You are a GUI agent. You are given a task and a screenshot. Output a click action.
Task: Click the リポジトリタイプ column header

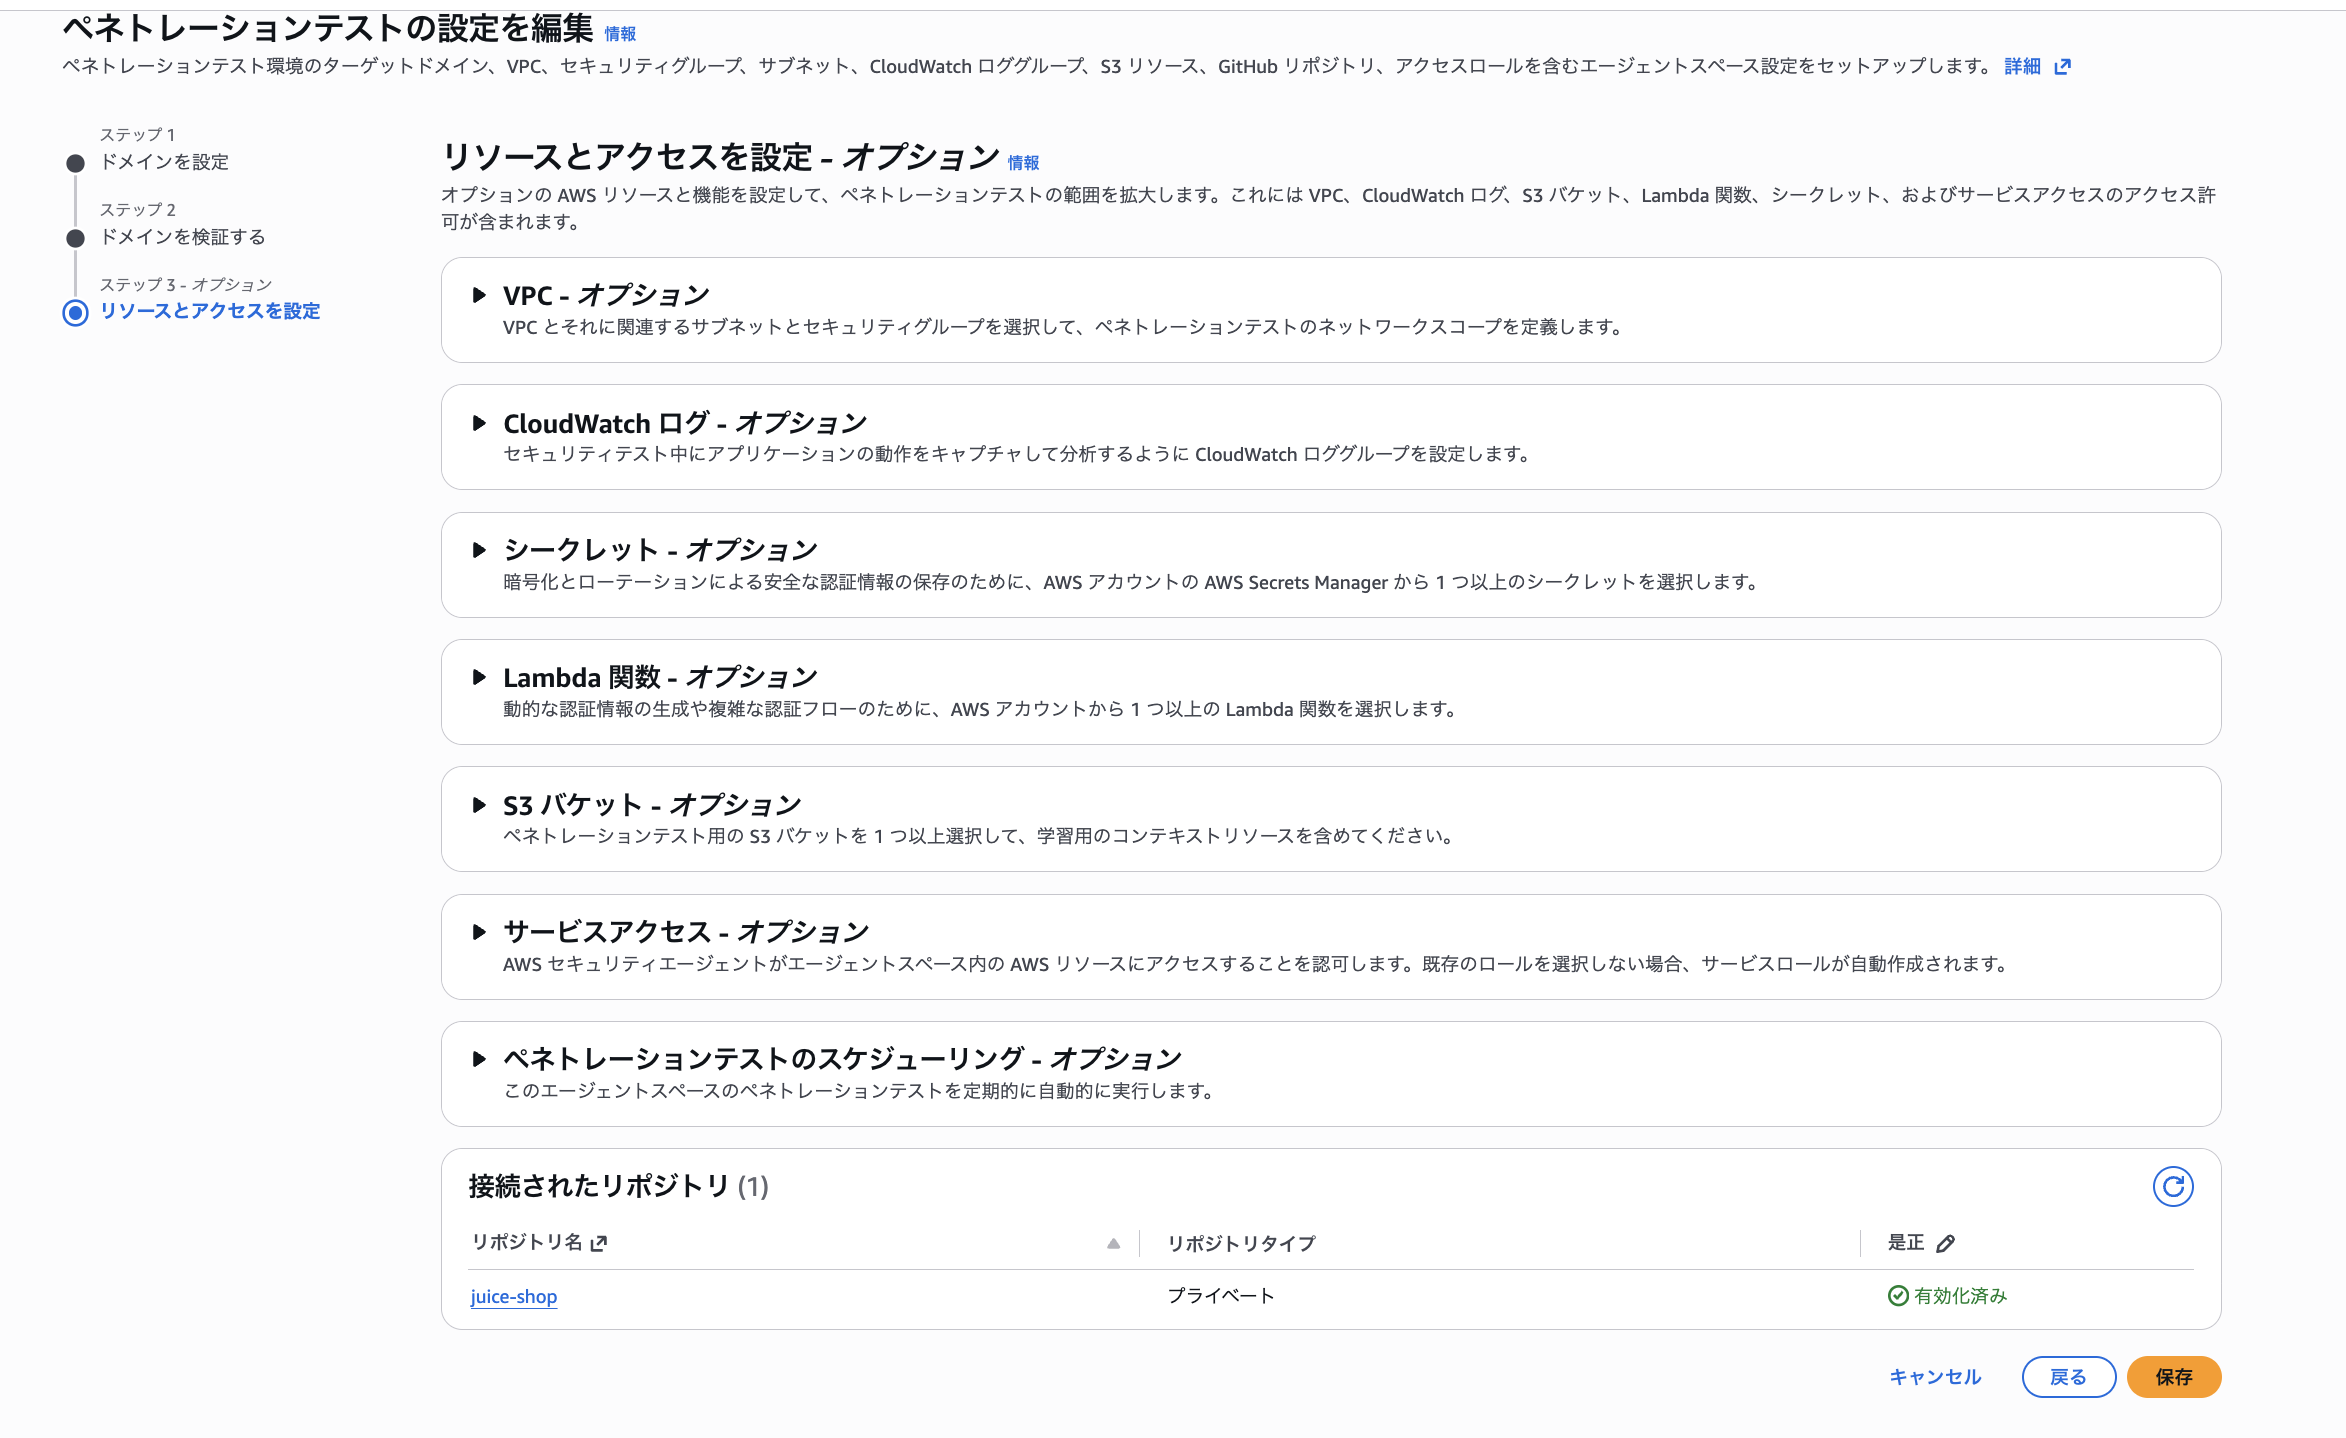[1241, 1243]
